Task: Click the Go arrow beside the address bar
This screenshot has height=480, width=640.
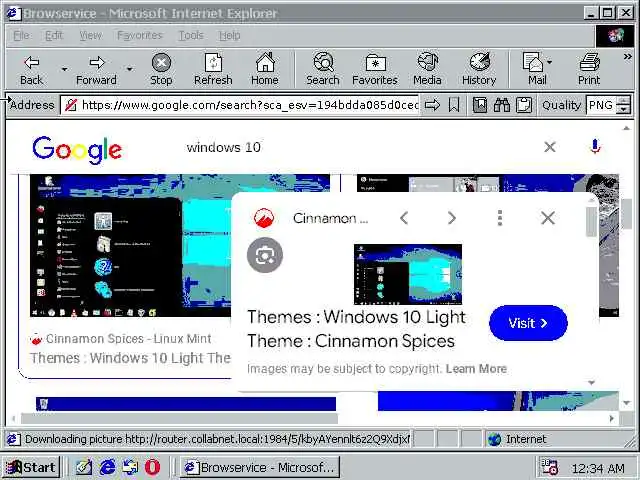Action: (x=432, y=105)
